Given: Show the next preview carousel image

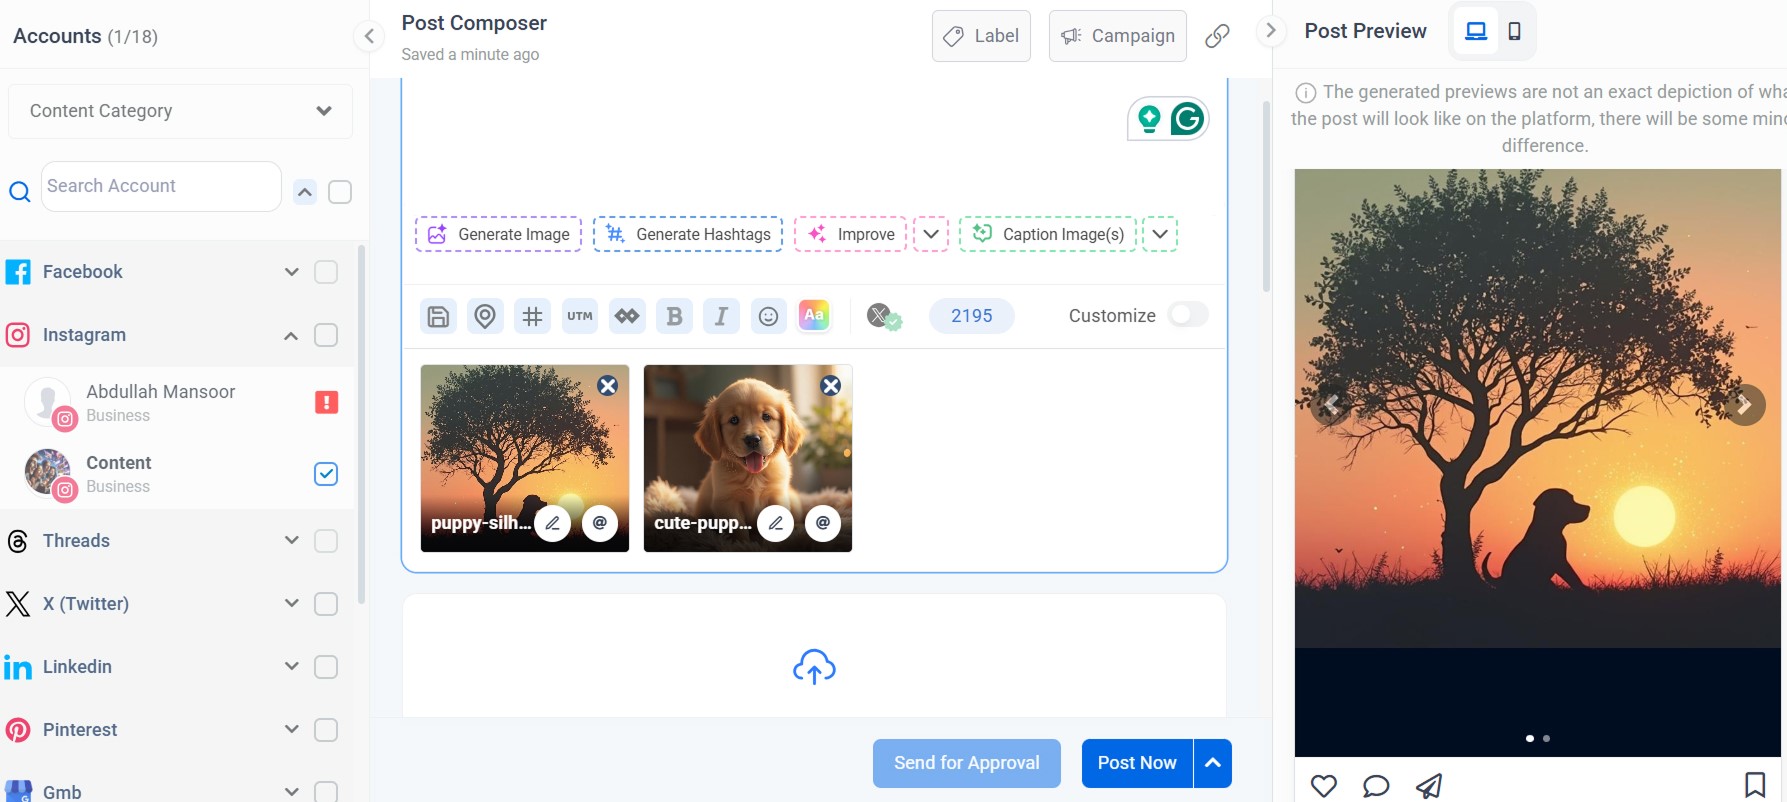Looking at the screenshot, I should tap(1744, 405).
